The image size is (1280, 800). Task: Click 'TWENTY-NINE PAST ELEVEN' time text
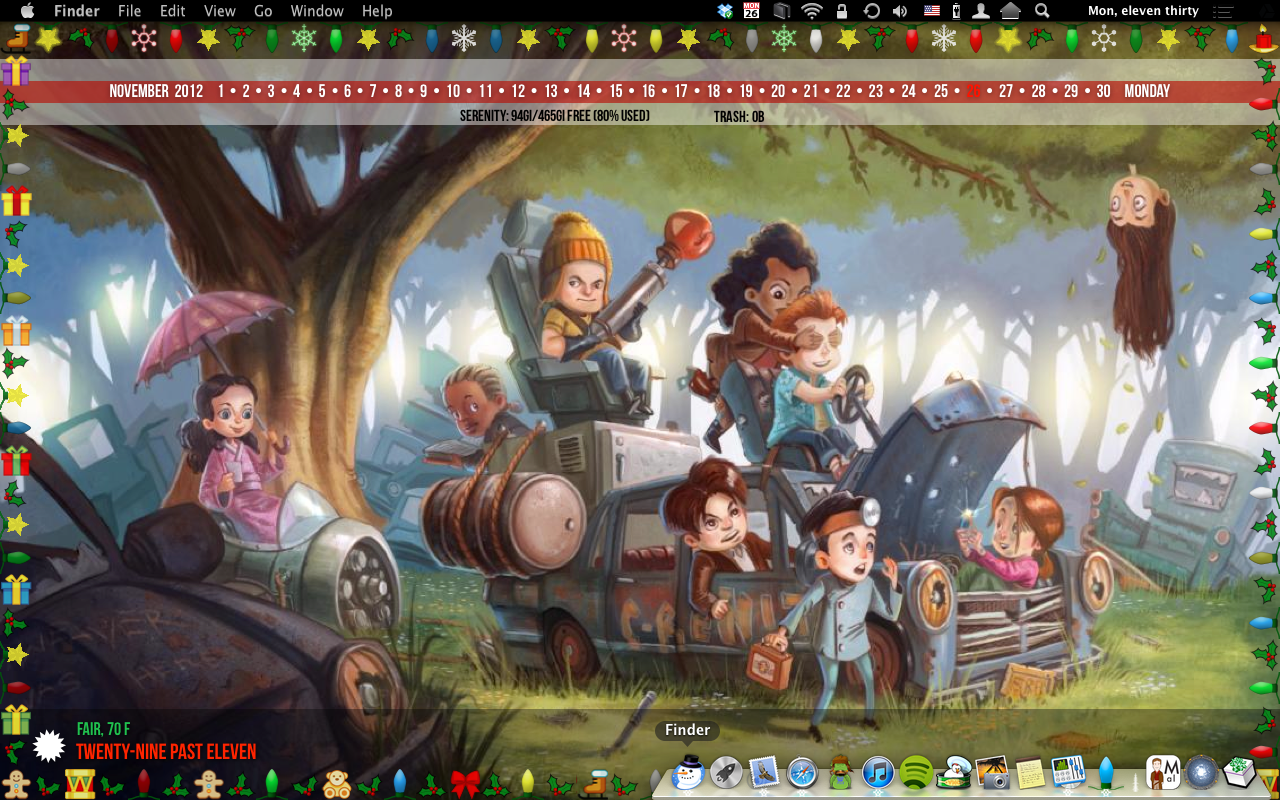[166, 752]
